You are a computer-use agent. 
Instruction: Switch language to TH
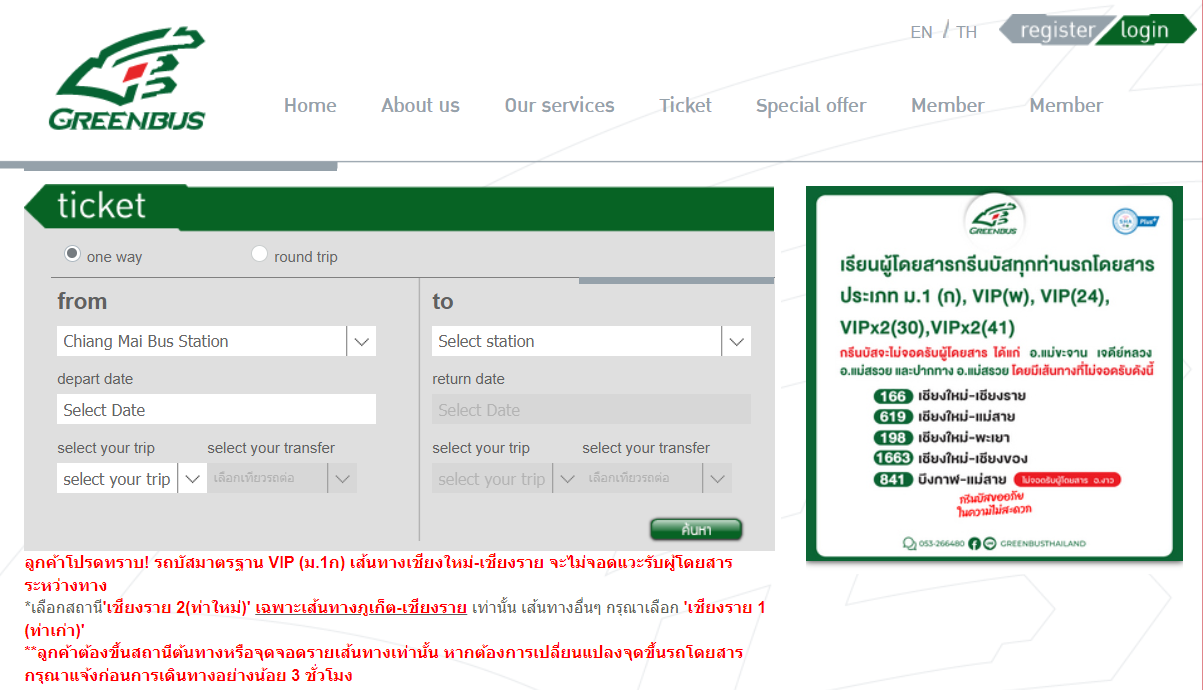coord(966,32)
